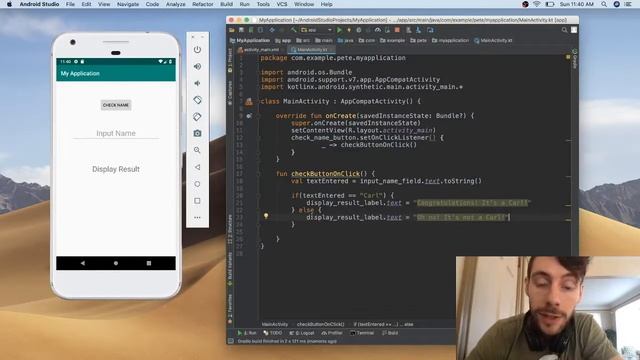Collapse the checkButtonOnClick function fold marker

pyautogui.click(x=258, y=174)
